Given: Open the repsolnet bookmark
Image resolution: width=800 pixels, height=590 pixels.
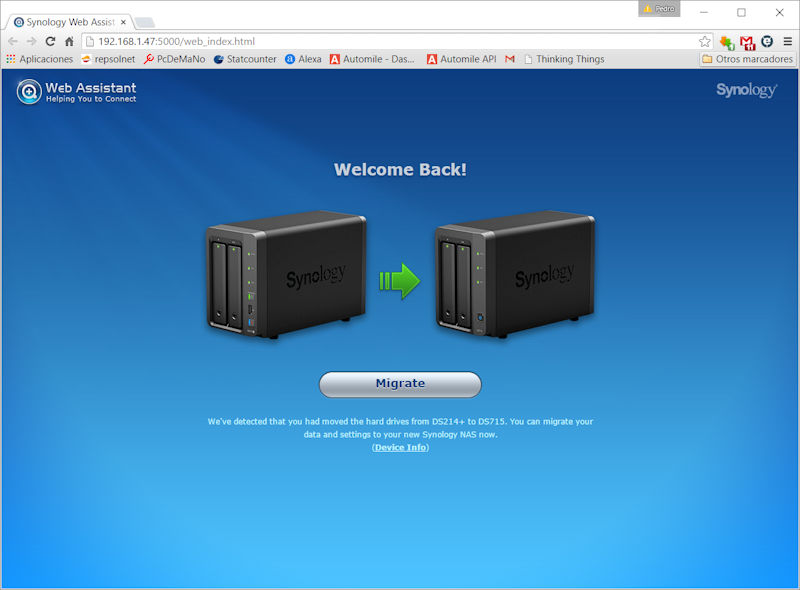Looking at the screenshot, I should tap(108, 59).
